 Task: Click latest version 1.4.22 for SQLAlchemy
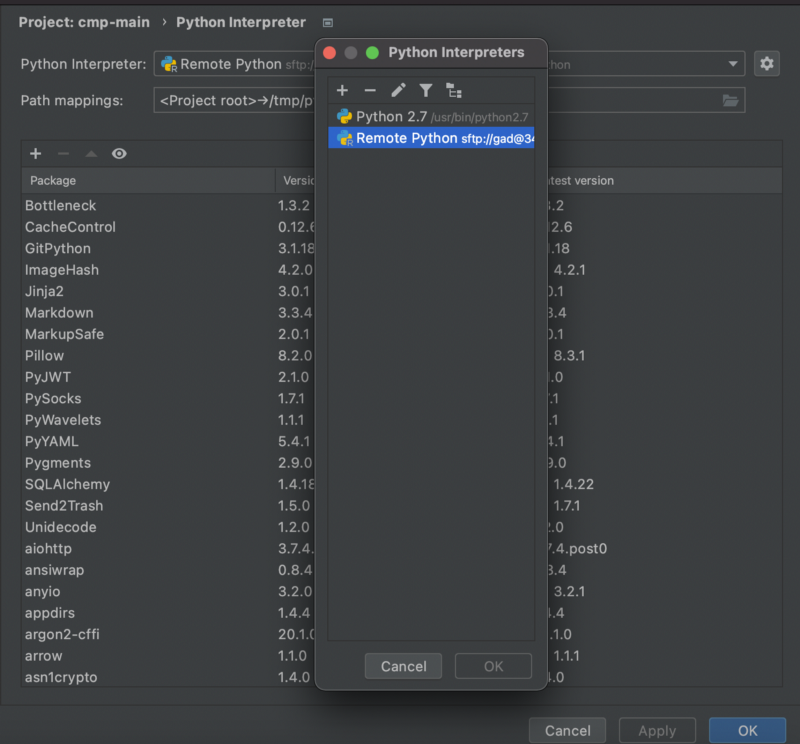[573, 484]
